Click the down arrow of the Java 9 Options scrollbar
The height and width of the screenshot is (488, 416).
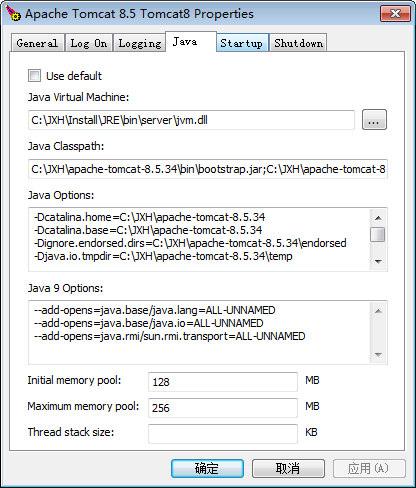coord(378,354)
